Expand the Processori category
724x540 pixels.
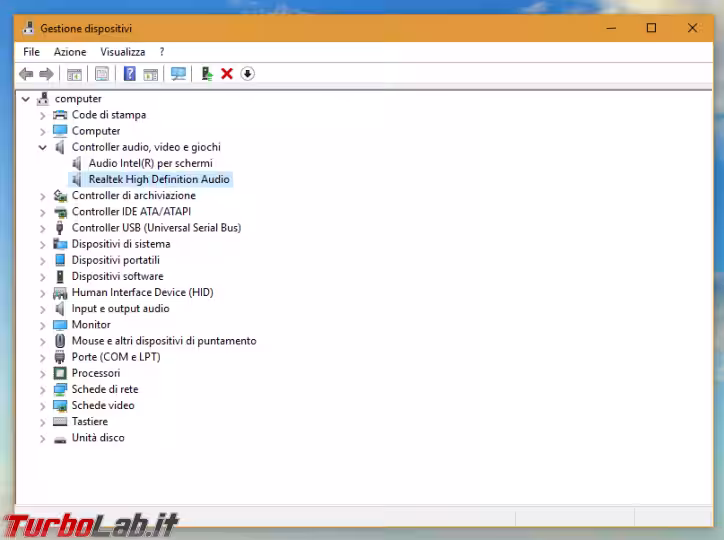[x=42, y=374]
